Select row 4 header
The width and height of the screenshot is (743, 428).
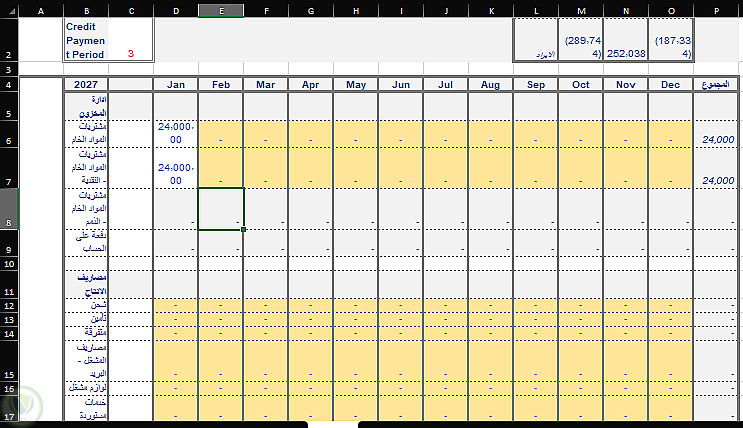click(9, 84)
